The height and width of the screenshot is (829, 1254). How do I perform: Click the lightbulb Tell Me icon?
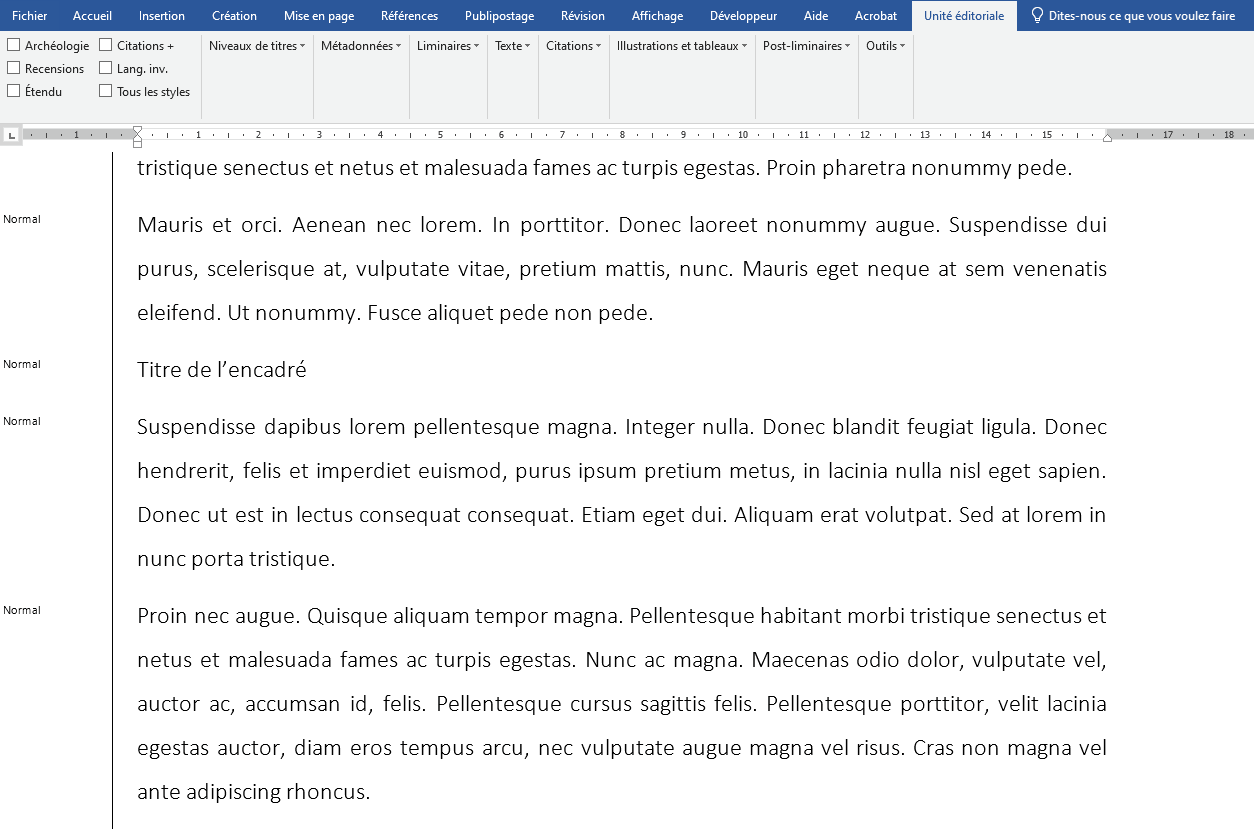(1037, 16)
